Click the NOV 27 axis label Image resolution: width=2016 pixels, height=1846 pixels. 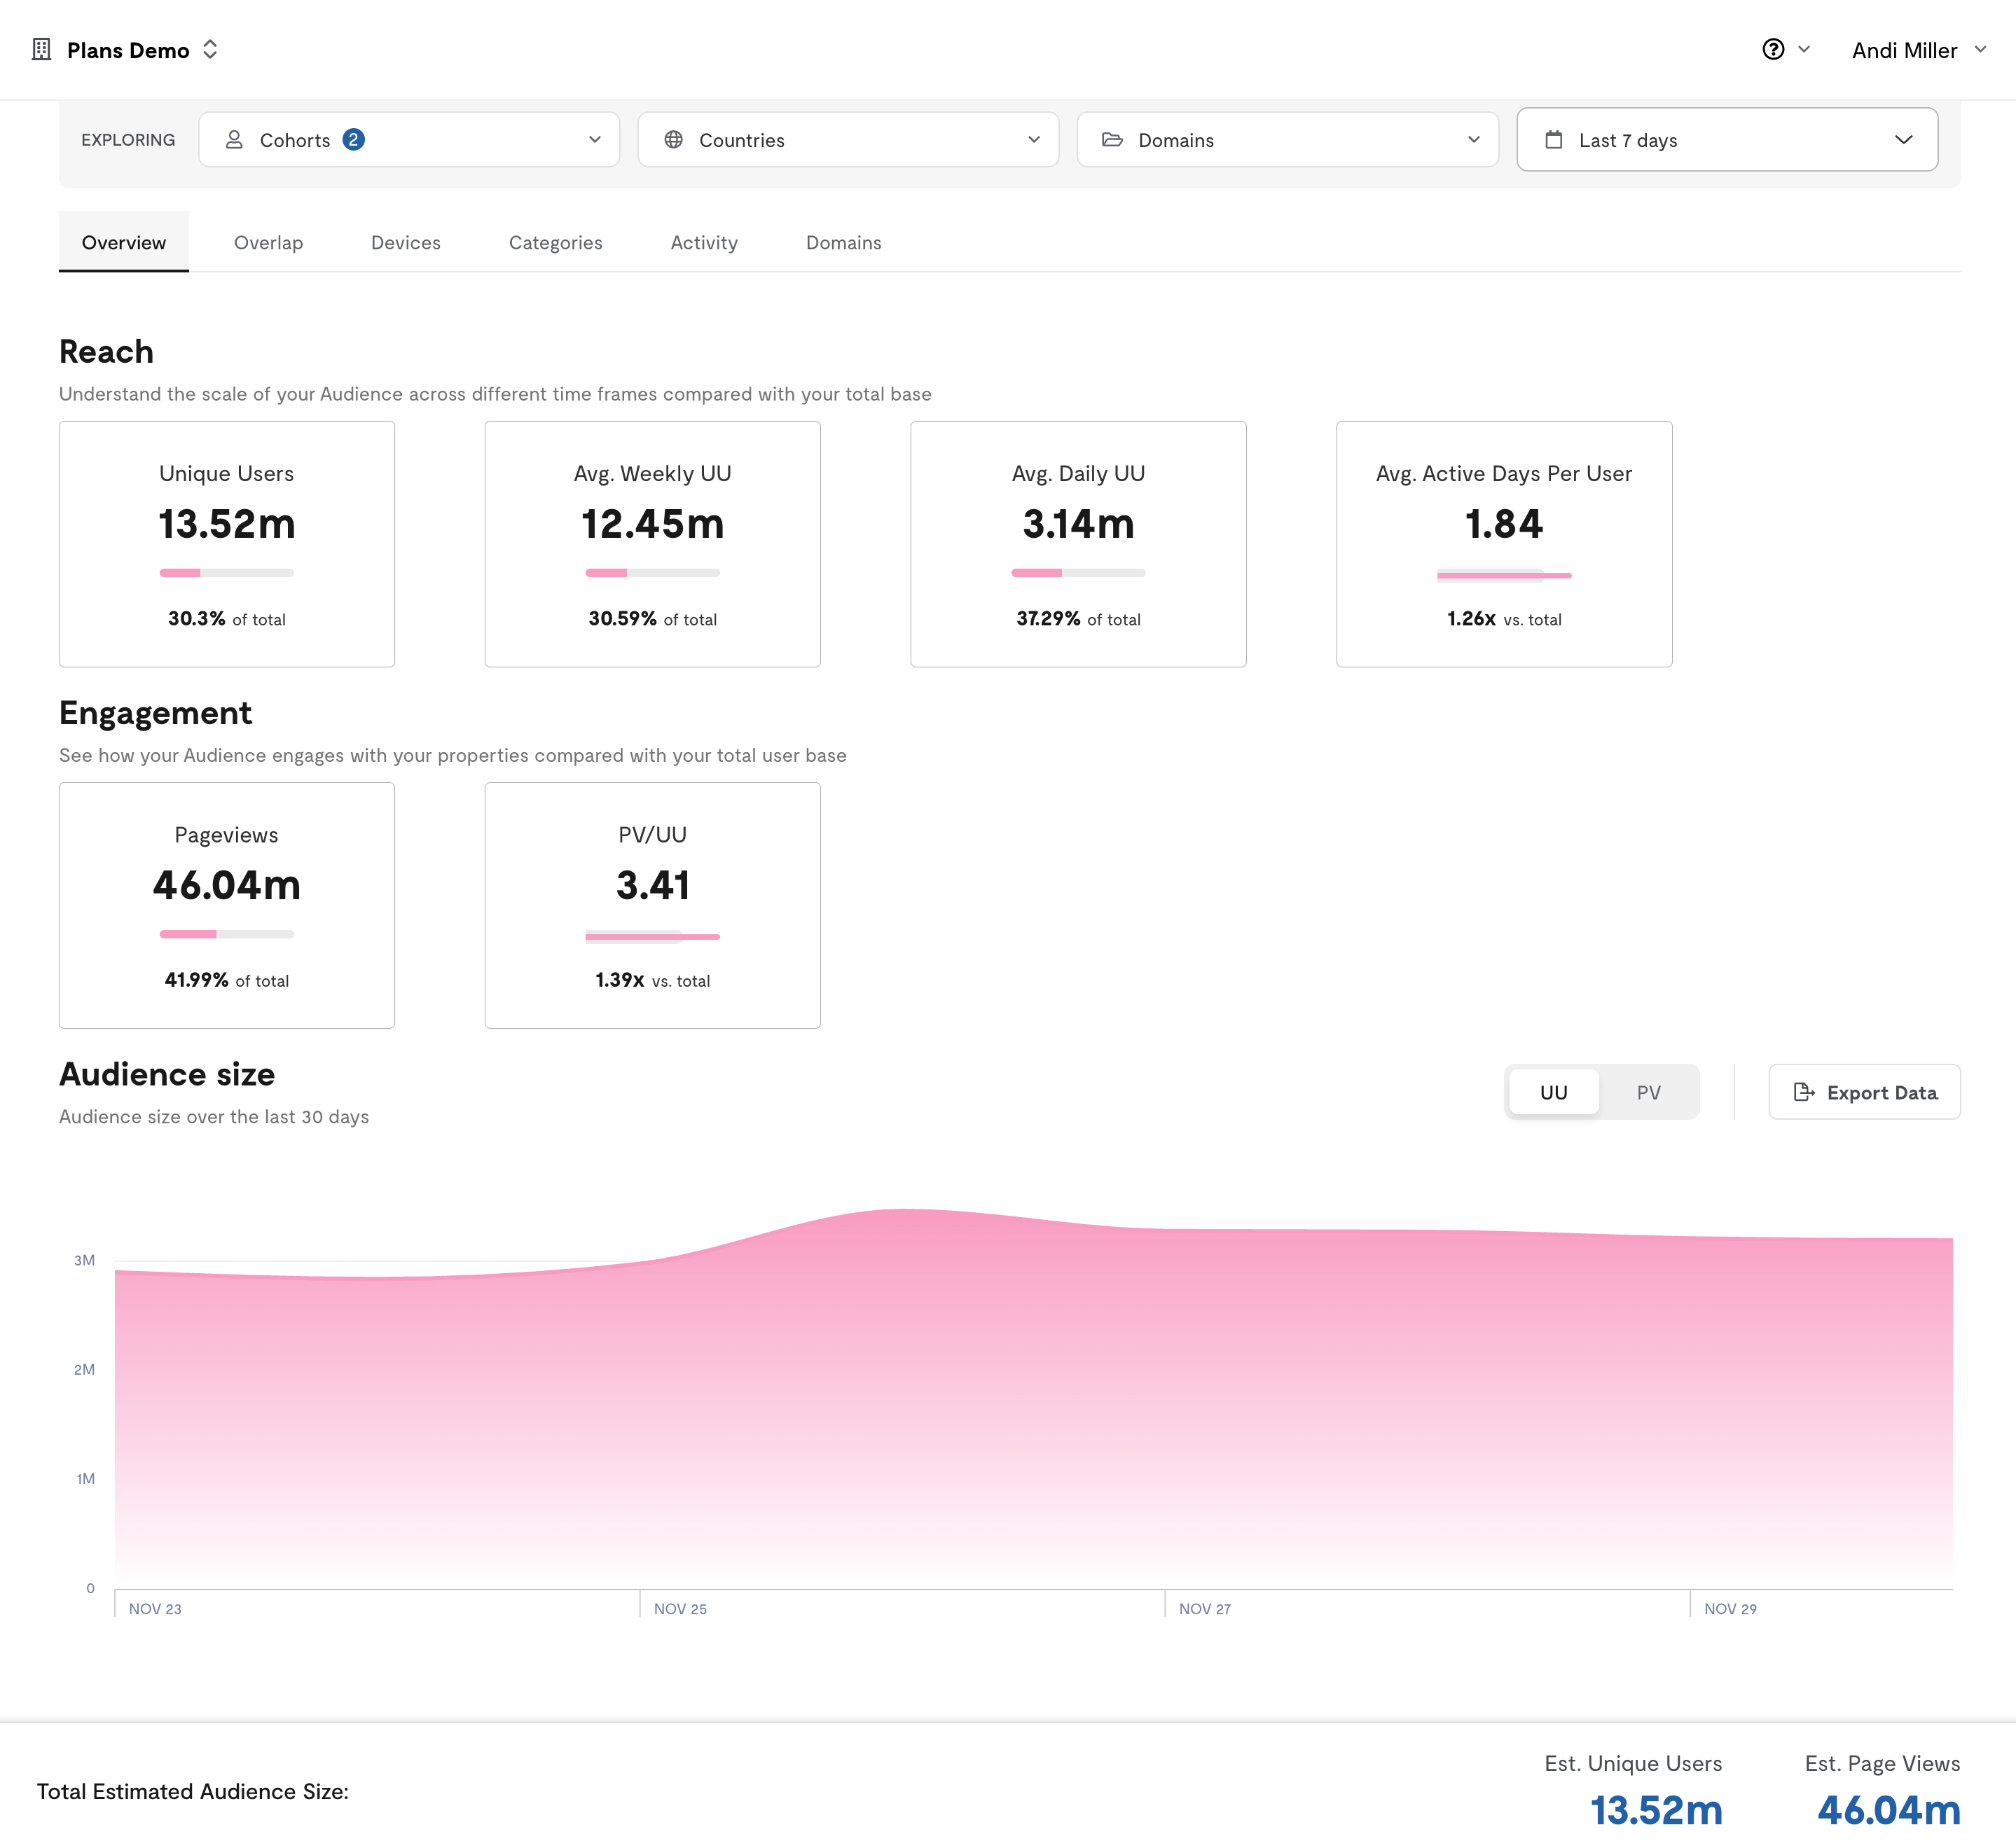click(x=1205, y=1609)
